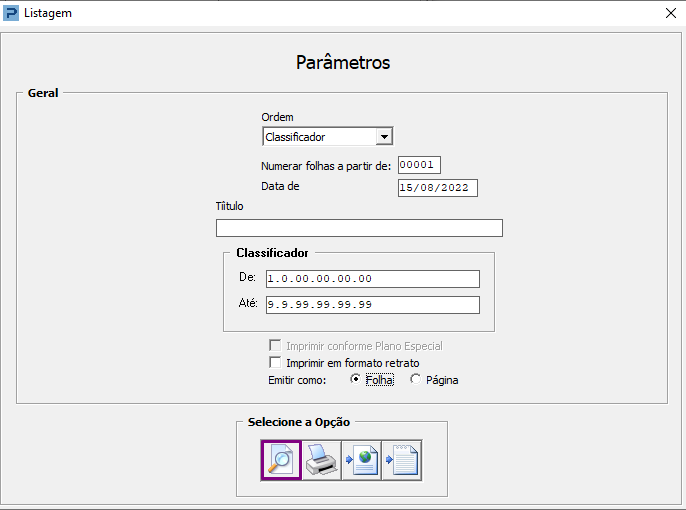Click the export to web page icon

tap(361, 460)
